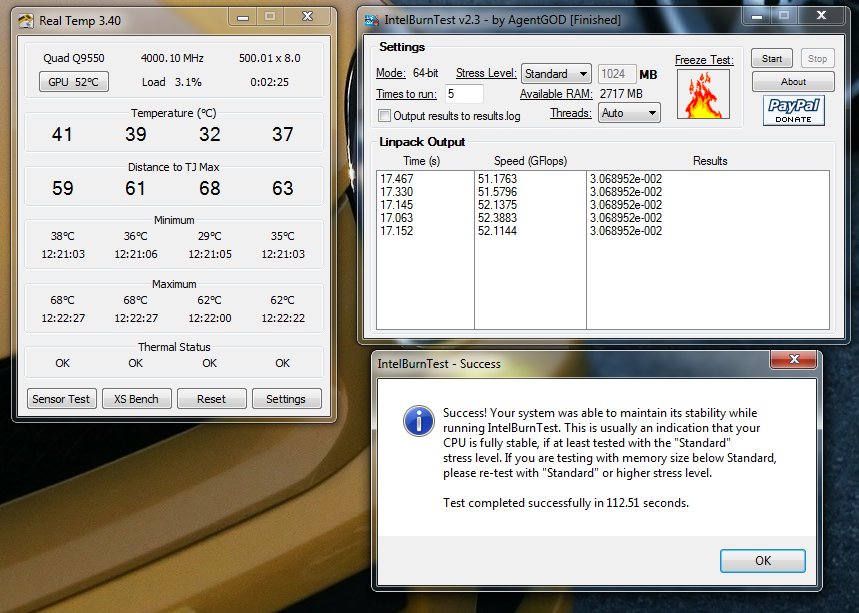Click the 0:02:25 uptime reading
Viewport: 859px width, 613px height.
270,82
